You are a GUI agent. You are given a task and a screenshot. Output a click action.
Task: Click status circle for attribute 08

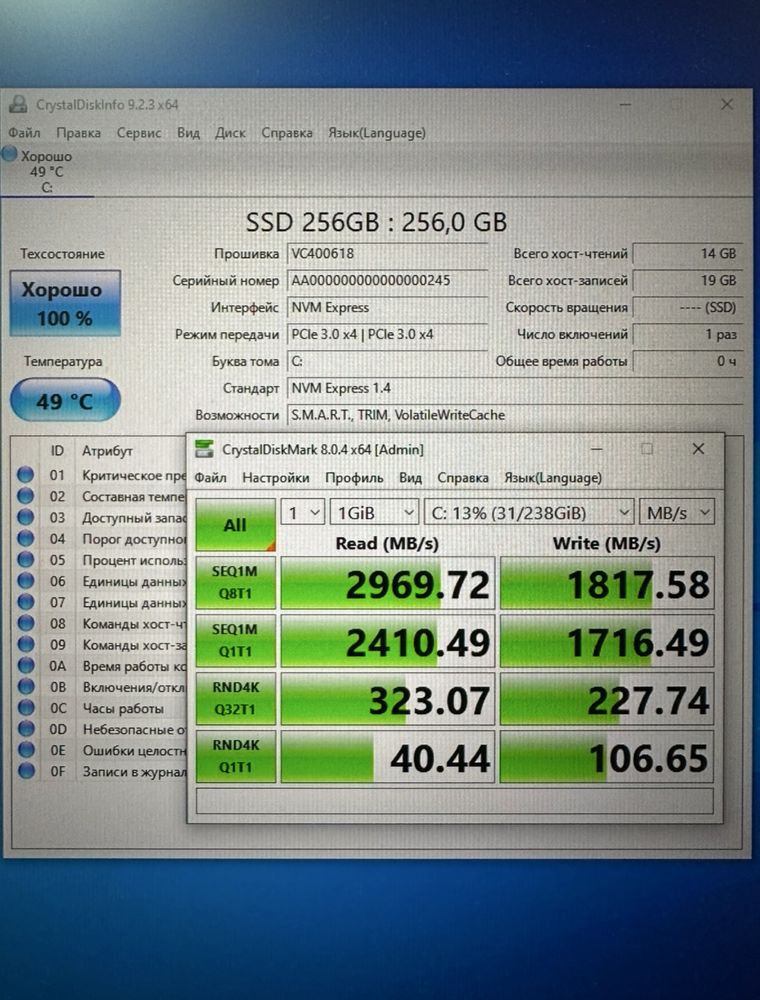26,623
